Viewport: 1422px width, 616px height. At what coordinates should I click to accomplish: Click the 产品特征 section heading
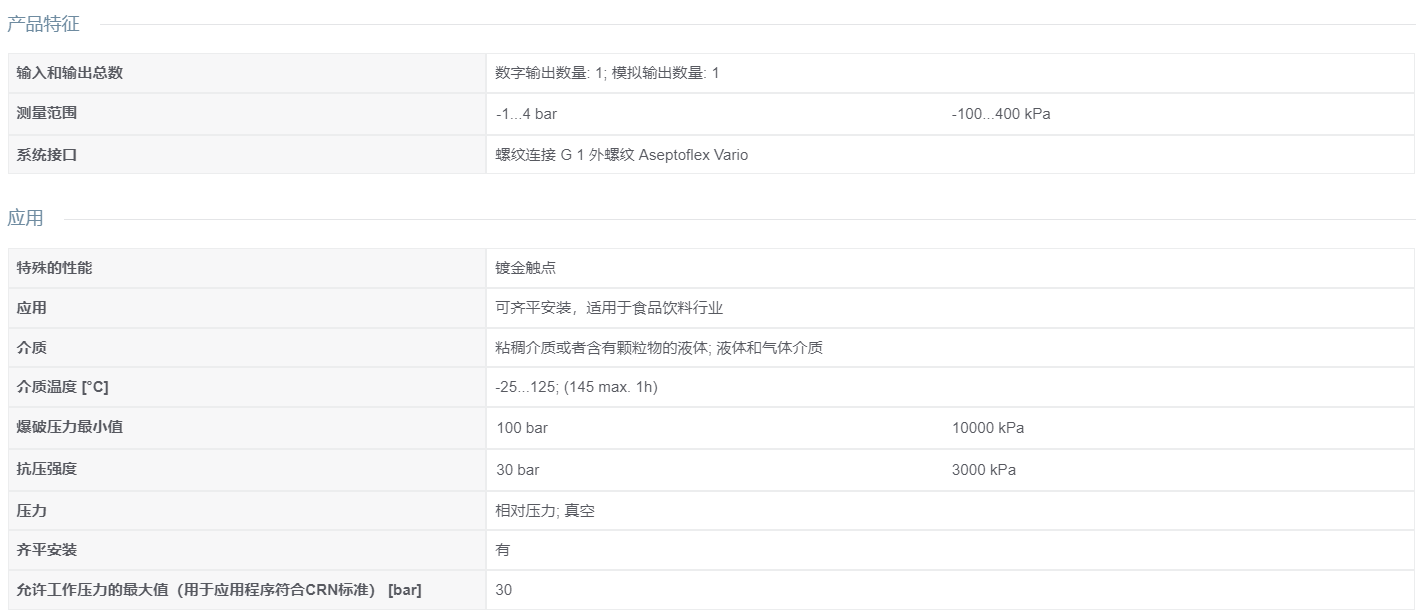pos(43,24)
